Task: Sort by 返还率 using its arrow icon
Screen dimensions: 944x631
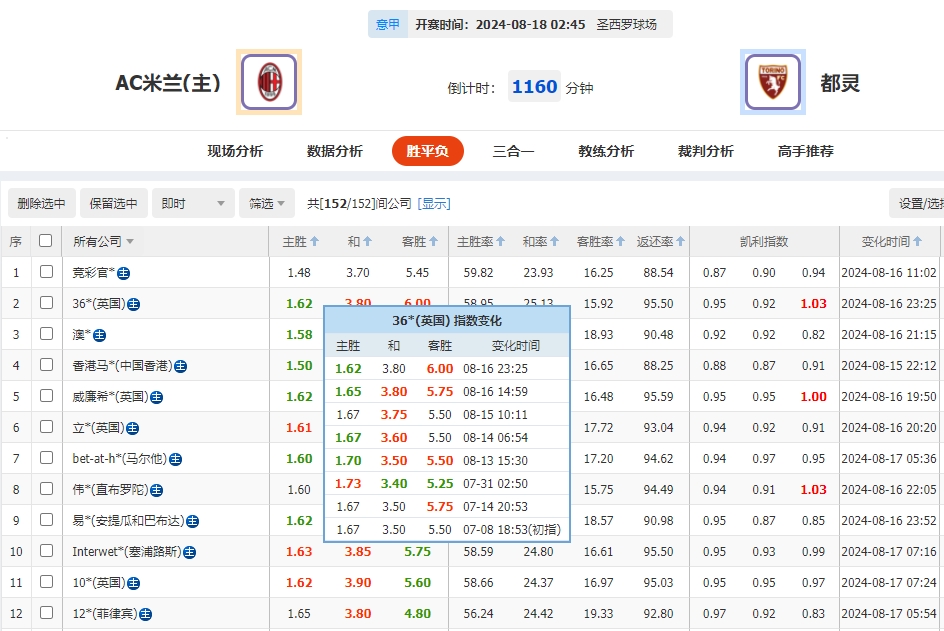Action: click(x=681, y=240)
